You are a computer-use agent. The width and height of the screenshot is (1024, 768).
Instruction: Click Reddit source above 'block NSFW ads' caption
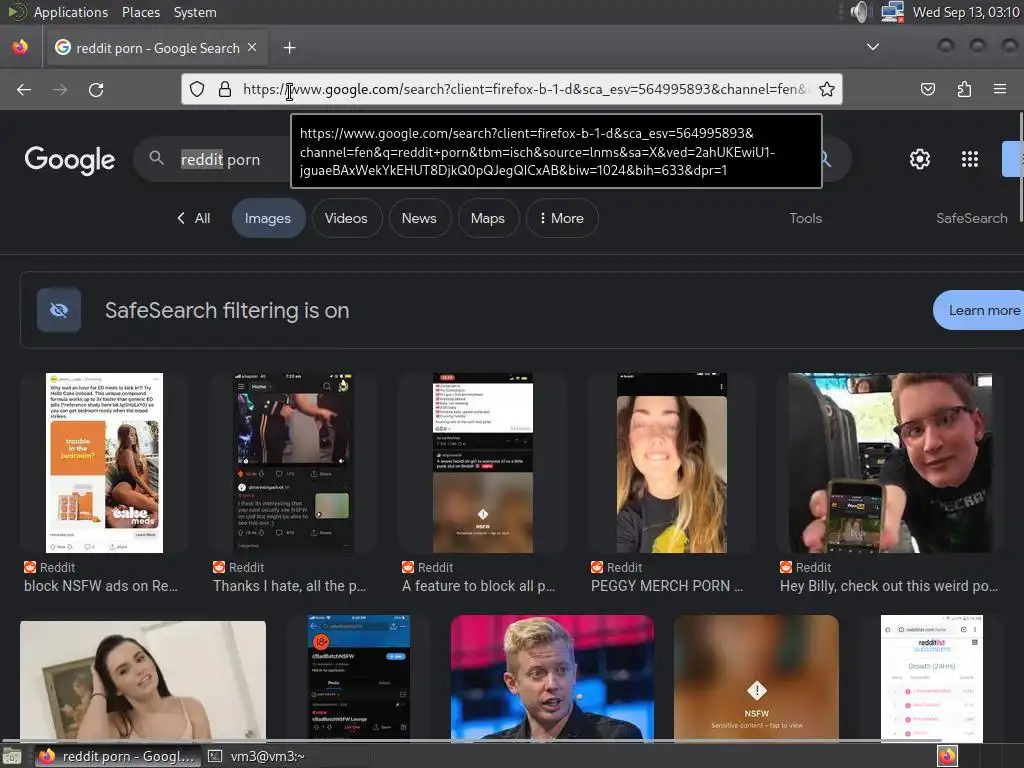(x=50, y=568)
